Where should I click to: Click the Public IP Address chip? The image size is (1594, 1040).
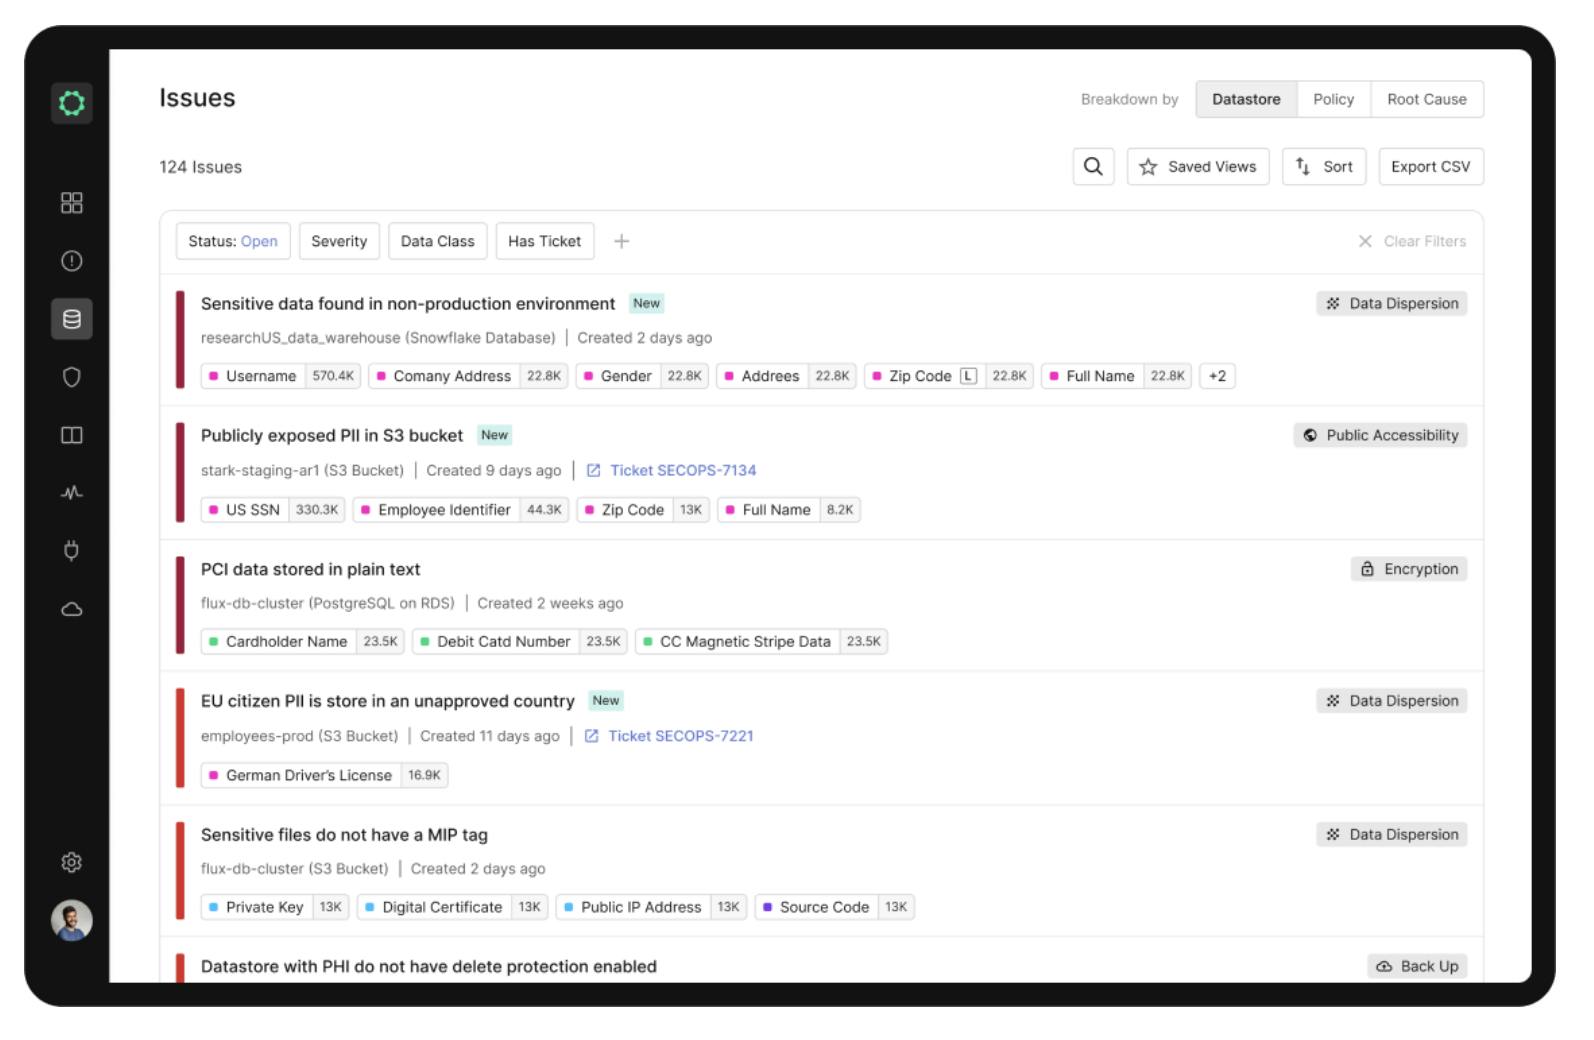click(651, 907)
